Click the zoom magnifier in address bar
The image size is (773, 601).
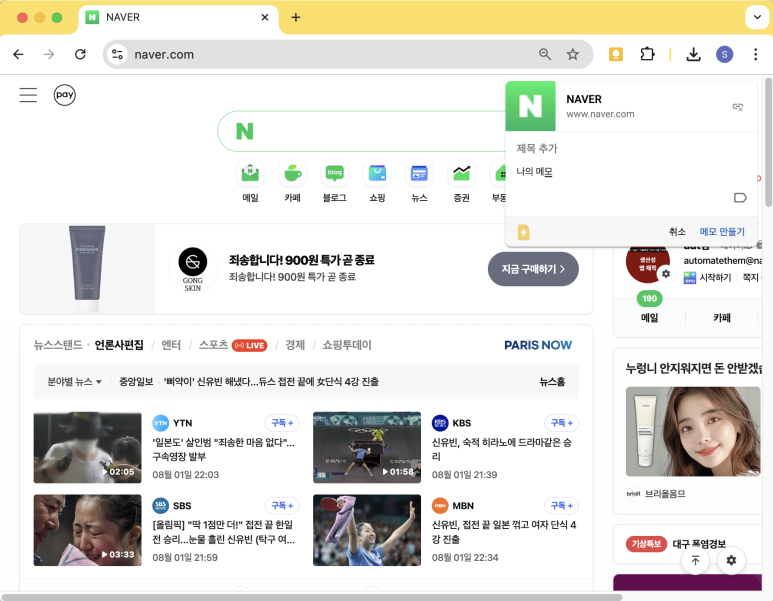point(545,54)
